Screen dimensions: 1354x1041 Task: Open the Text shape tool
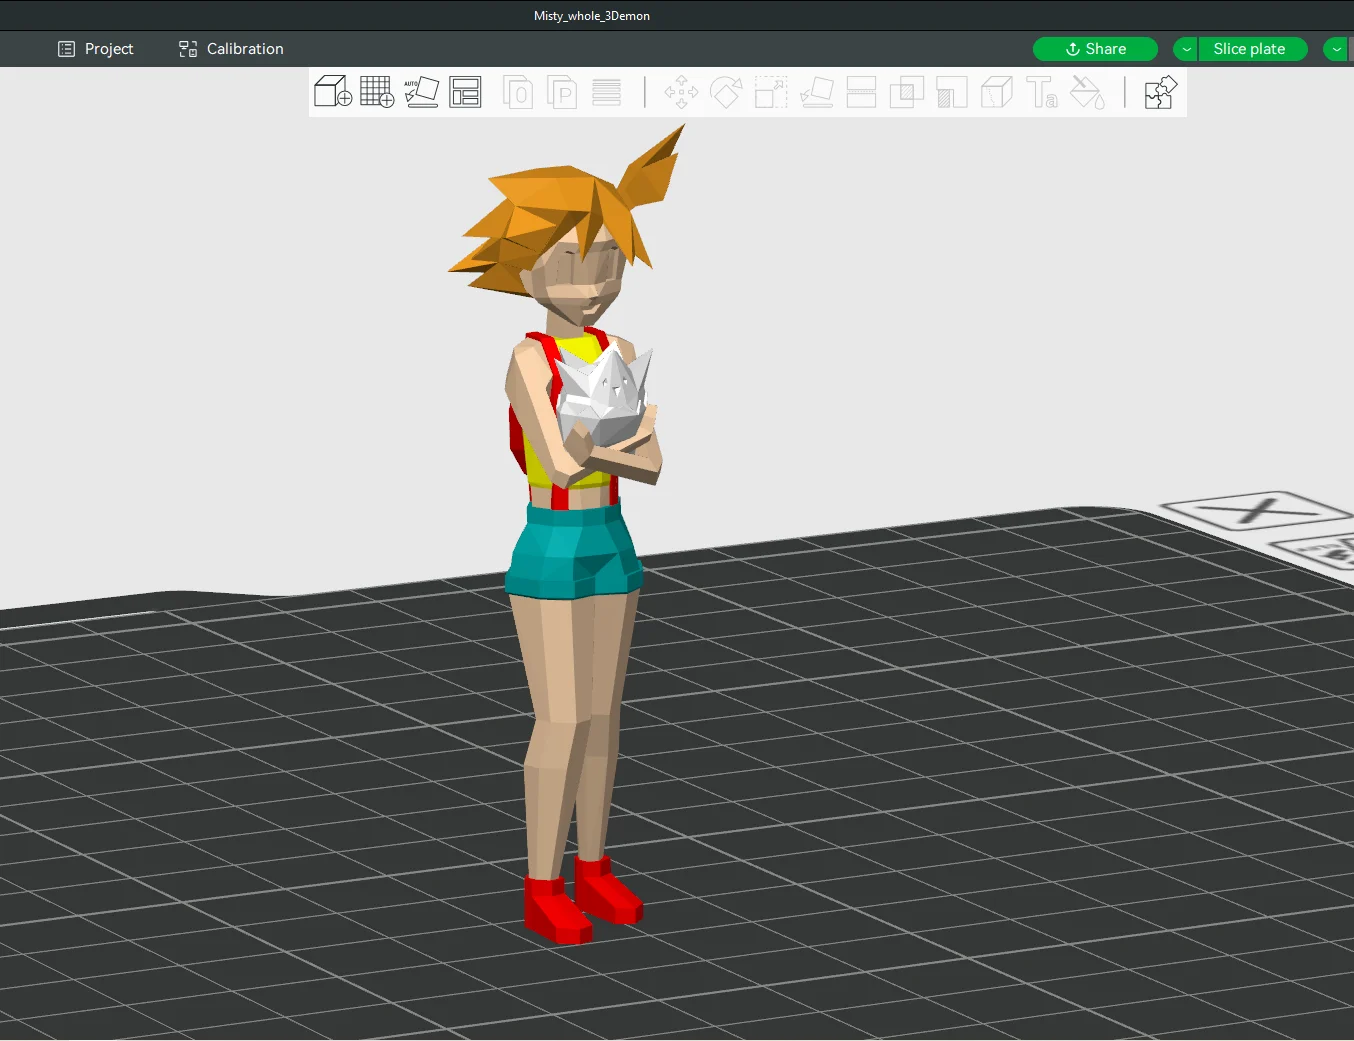pyautogui.click(x=1042, y=92)
